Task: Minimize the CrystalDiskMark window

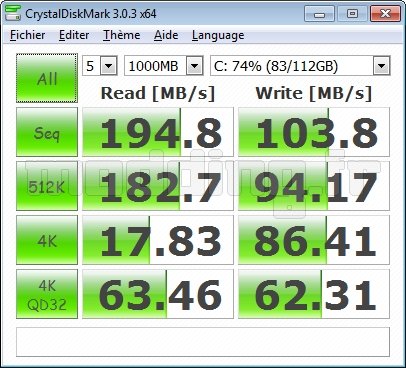Action: click(319, 14)
